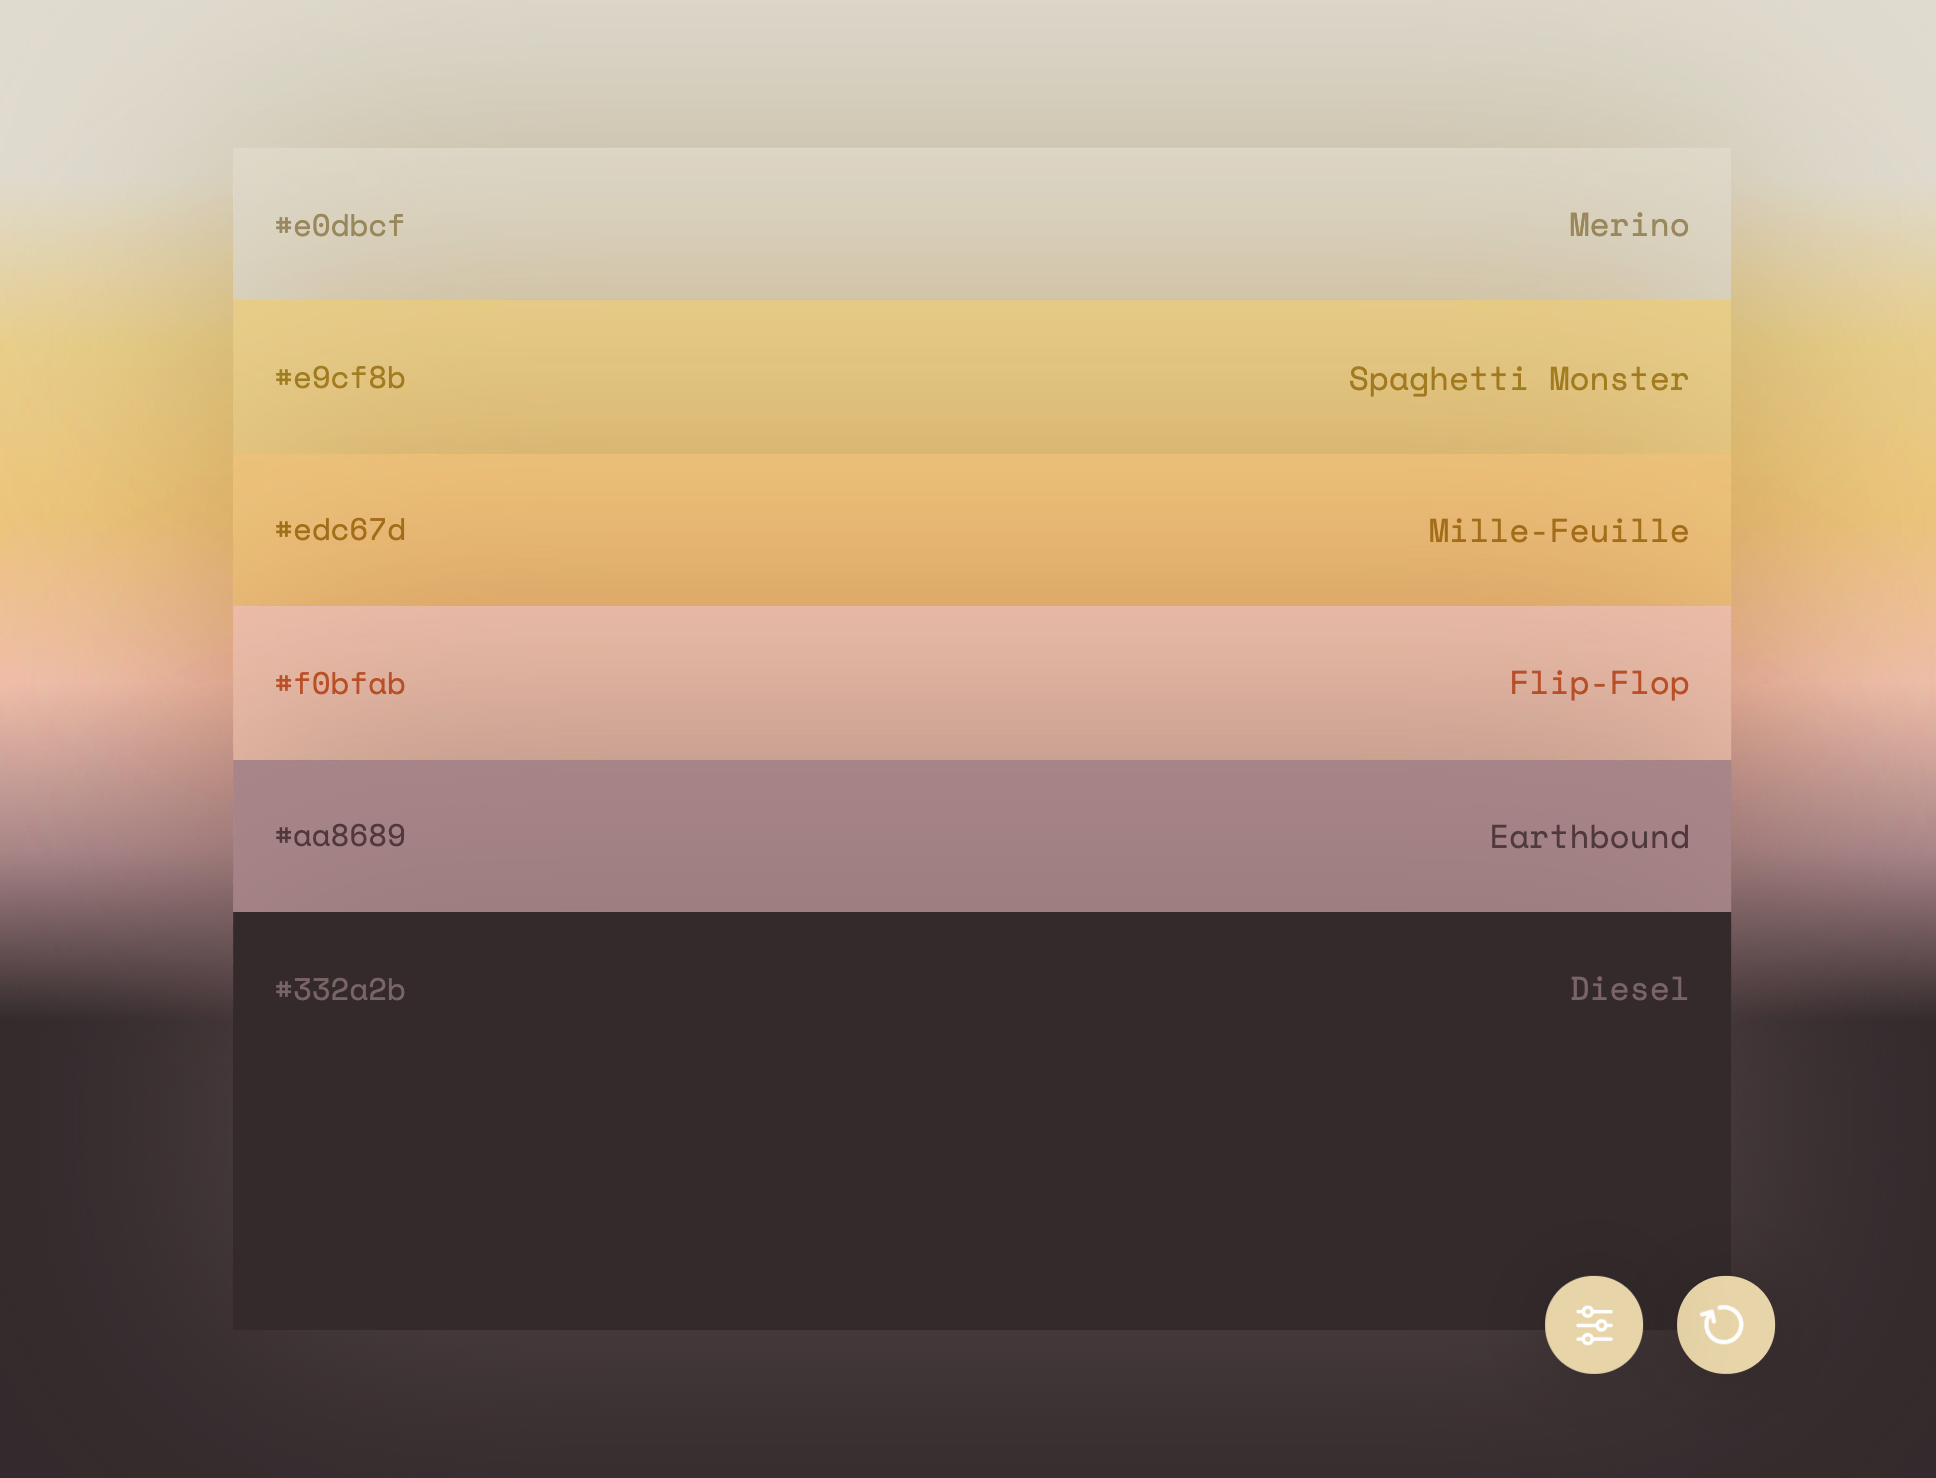Click the regenerate palette refresh icon

tap(1725, 1325)
